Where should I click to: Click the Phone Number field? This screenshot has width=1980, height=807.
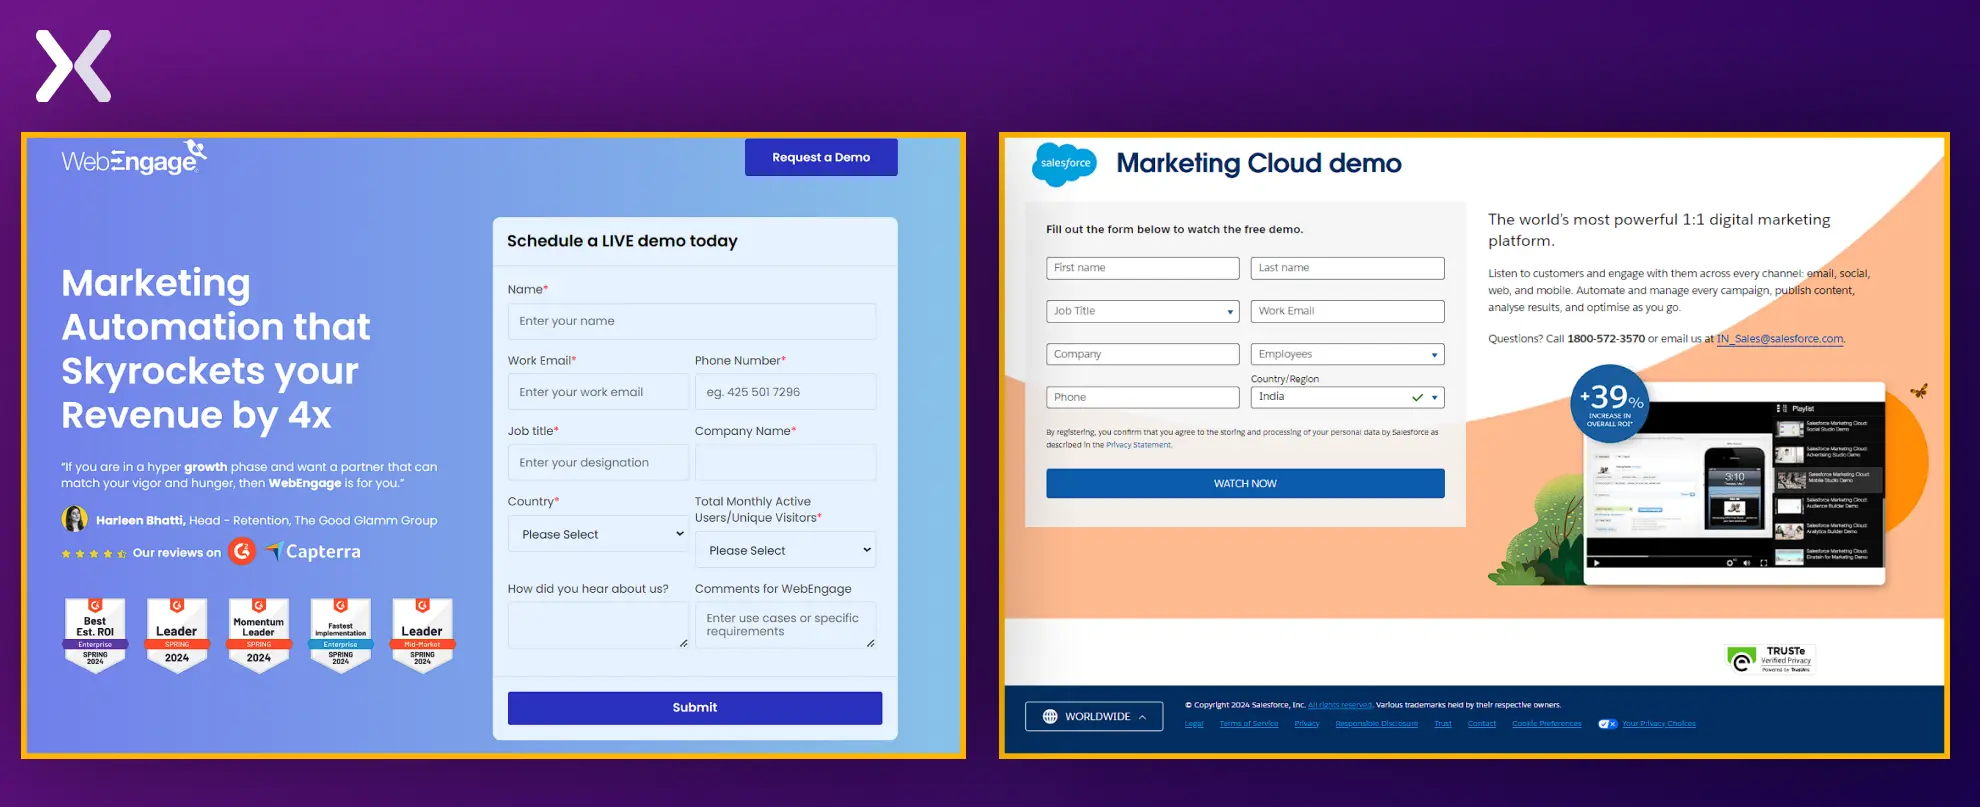[786, 392]
